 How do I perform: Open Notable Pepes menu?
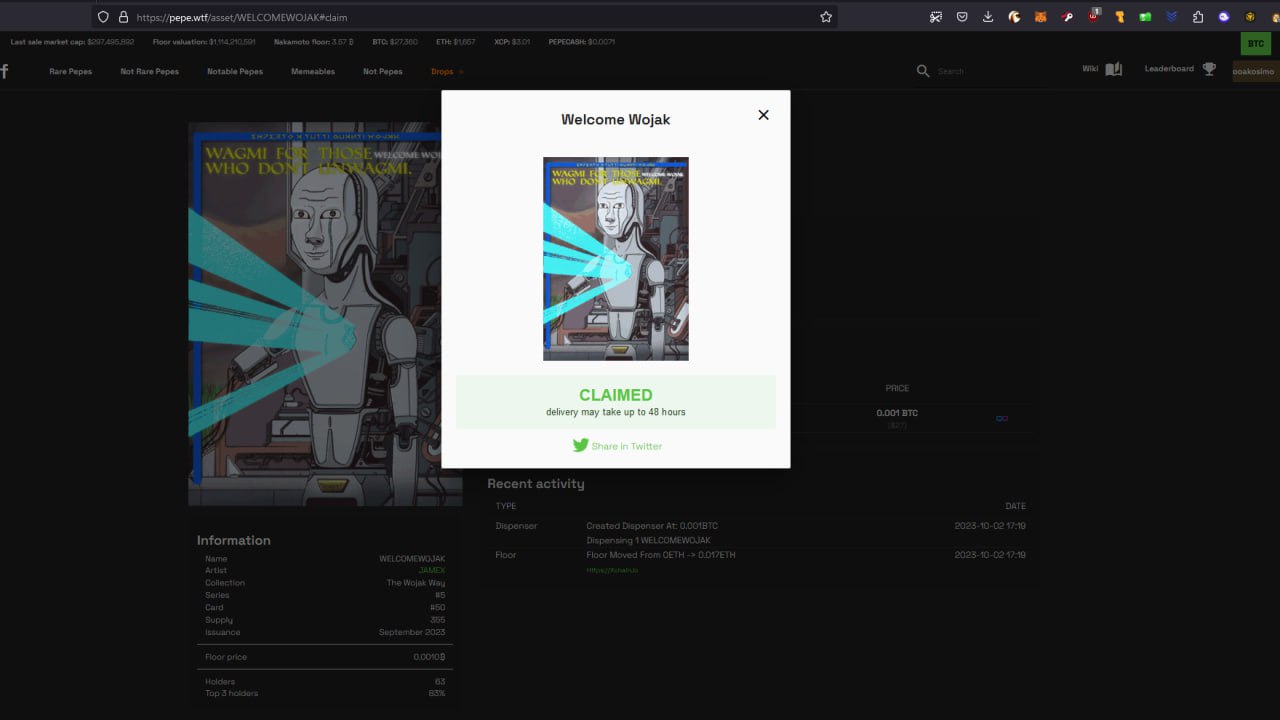coord(235,71)
